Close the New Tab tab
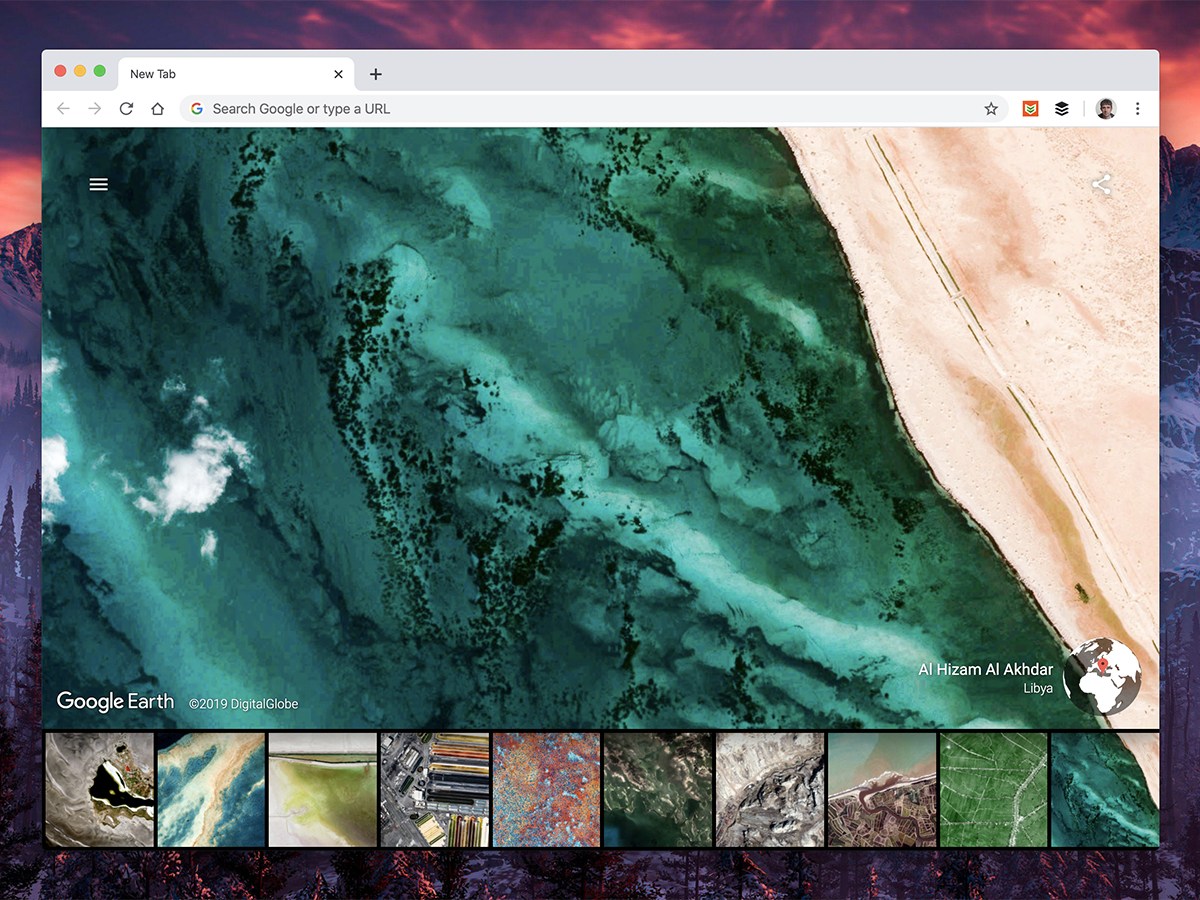The image size is (1200, 900). (338, 74)
